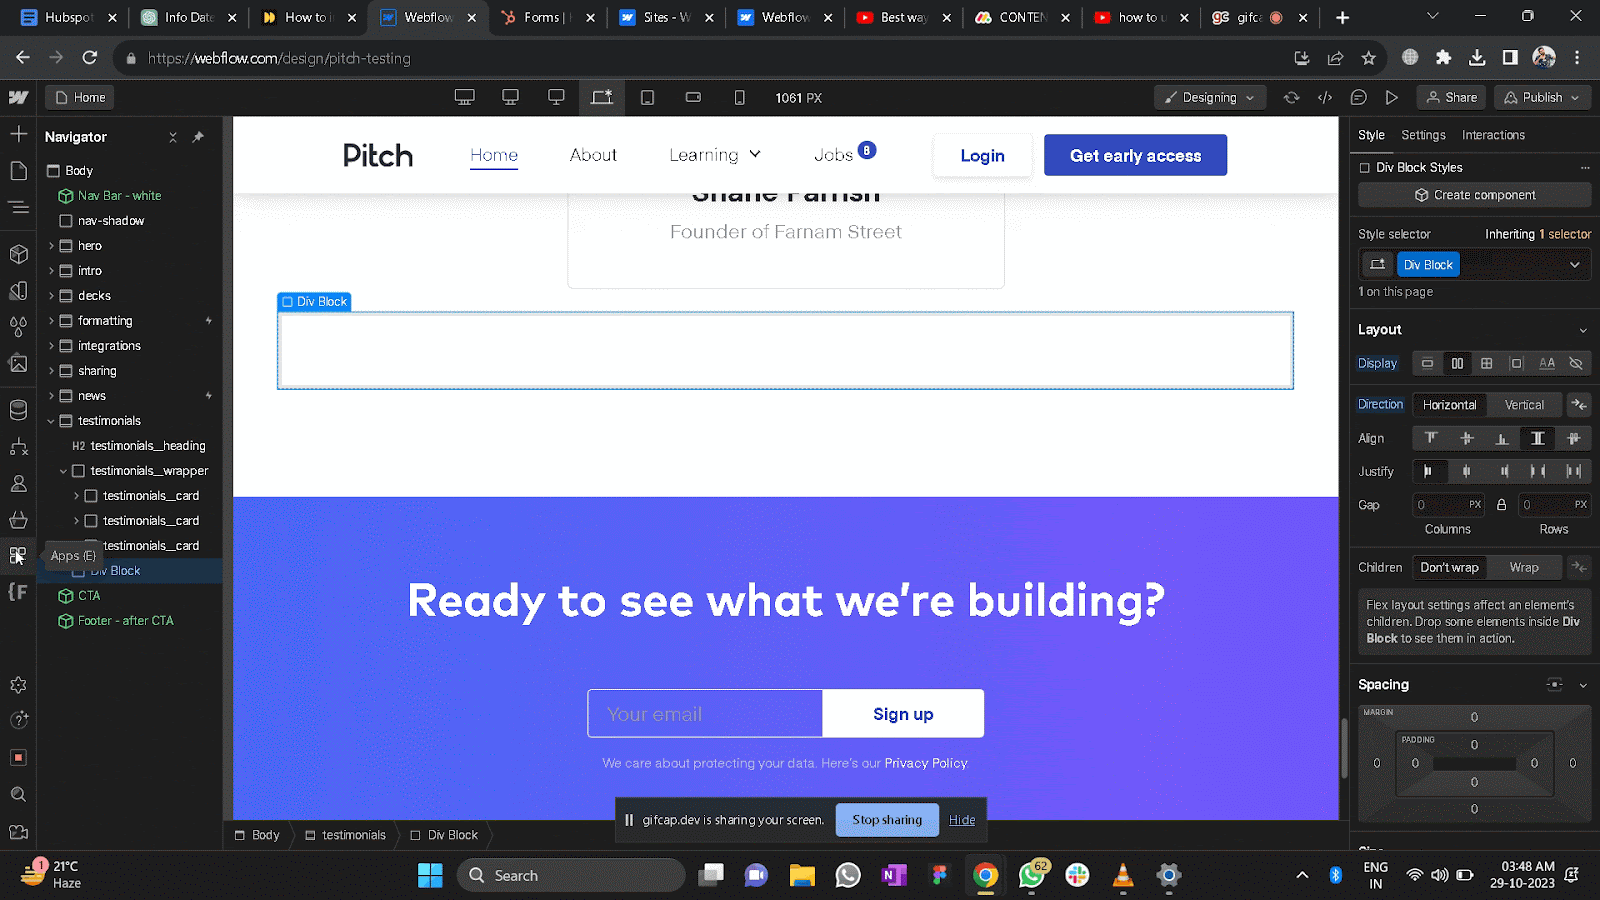Set flex direction to Vertical
Viewport: 1600px width, 900px height.
coord(1524,405)
